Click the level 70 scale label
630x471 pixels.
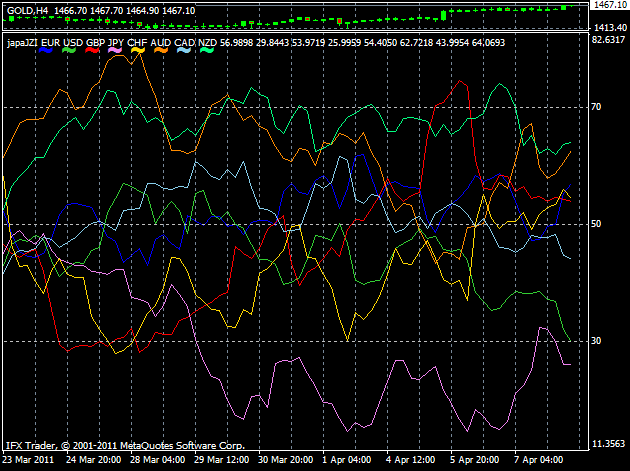(x=596, y=107)
